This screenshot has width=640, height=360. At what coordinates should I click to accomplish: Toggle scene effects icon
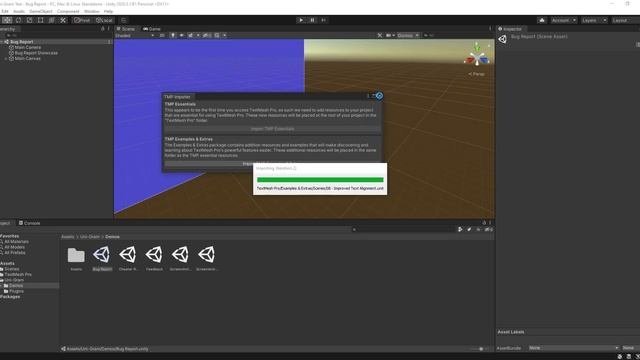(x=191, y=36)
